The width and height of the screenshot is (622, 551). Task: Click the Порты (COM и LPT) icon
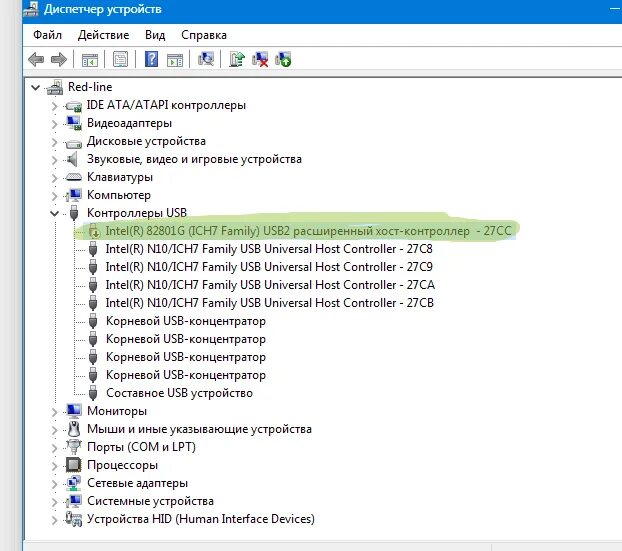click(74, 447)
